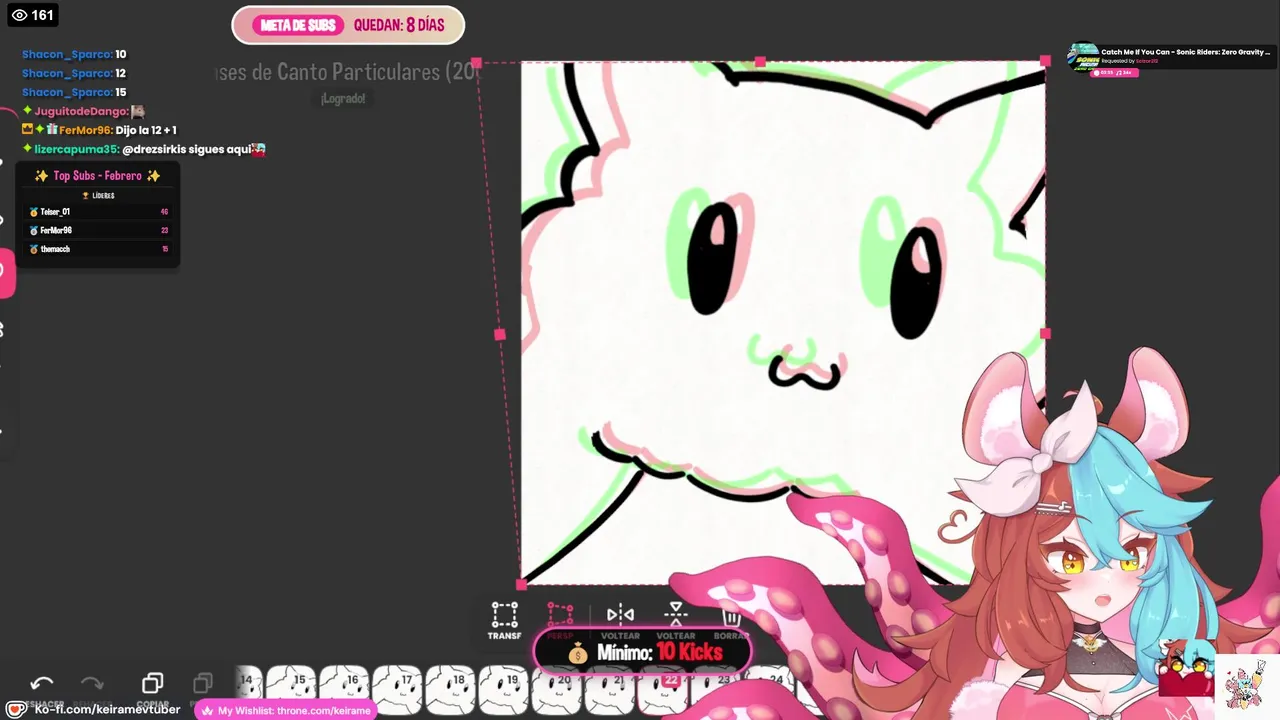This screenshot has width=1280, height=720.
Task: Click the Líderes trophy label
Action: (98, 196)
